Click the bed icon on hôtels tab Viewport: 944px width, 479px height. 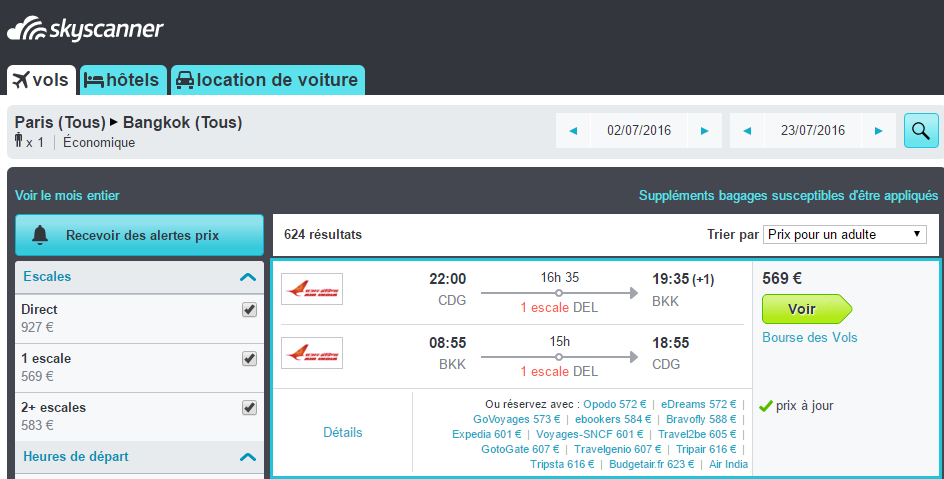tap(93, 81)
